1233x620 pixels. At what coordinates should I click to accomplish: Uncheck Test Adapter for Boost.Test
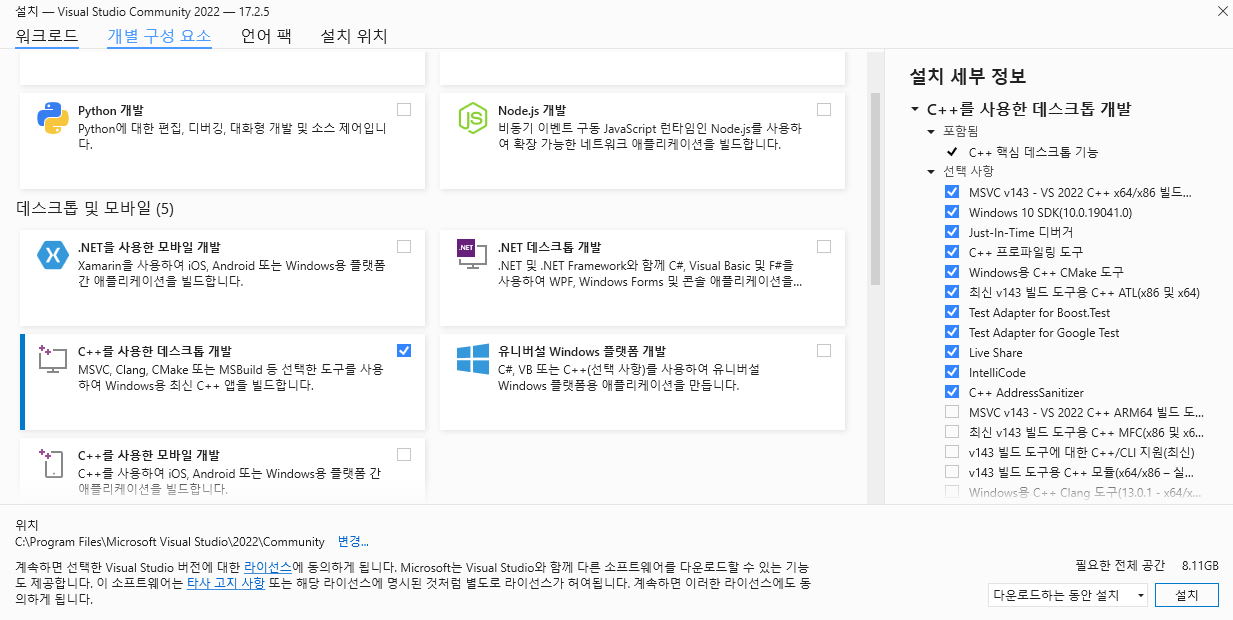click(x=952, y=312)
